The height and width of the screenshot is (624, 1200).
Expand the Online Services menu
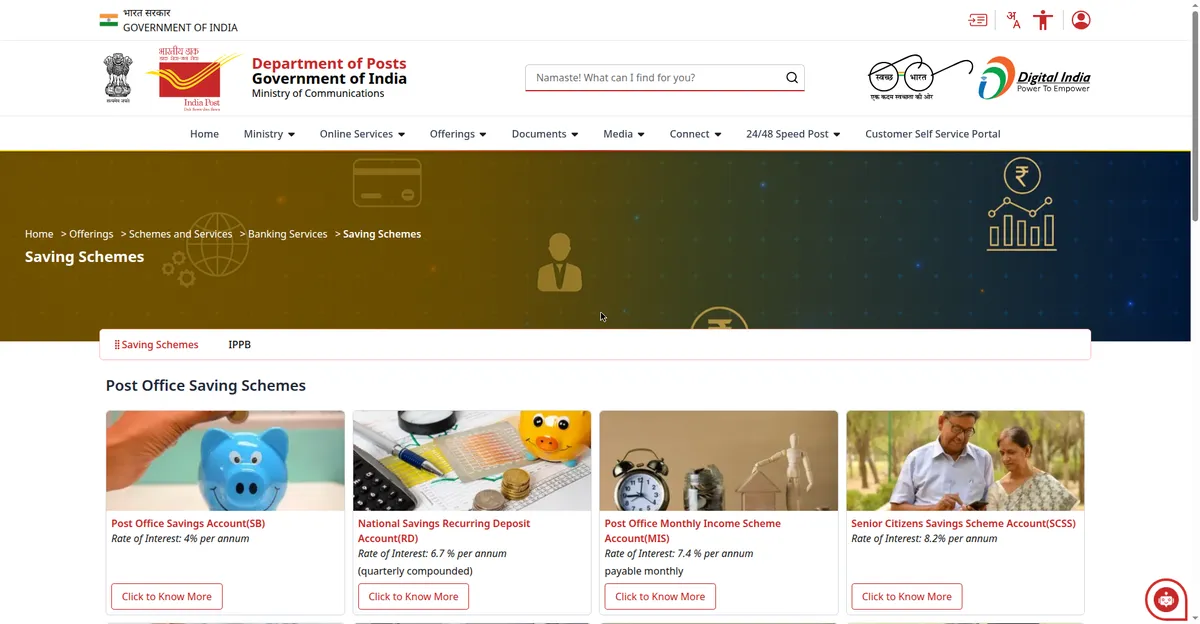[x=362, y=134]
